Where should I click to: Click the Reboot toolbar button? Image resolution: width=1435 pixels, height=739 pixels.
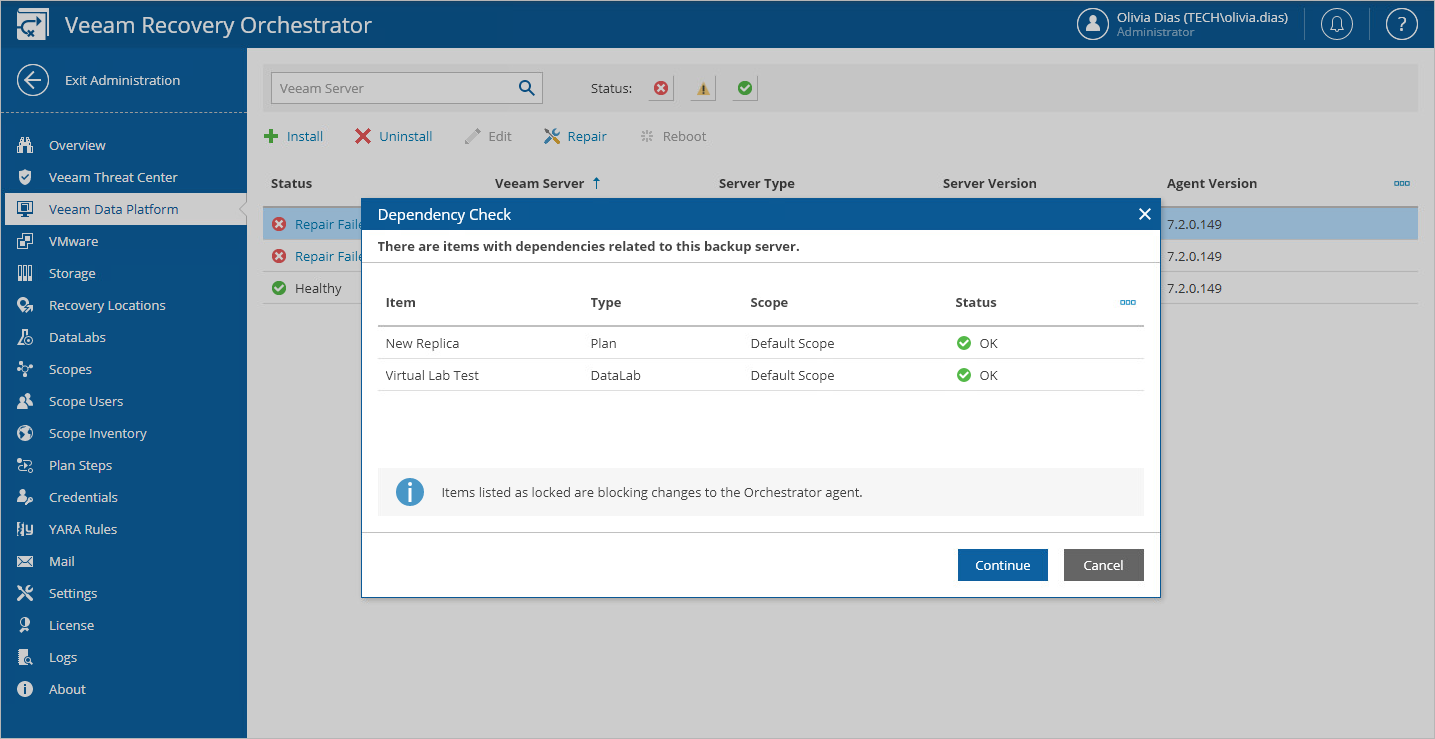(x=673, y=136)
